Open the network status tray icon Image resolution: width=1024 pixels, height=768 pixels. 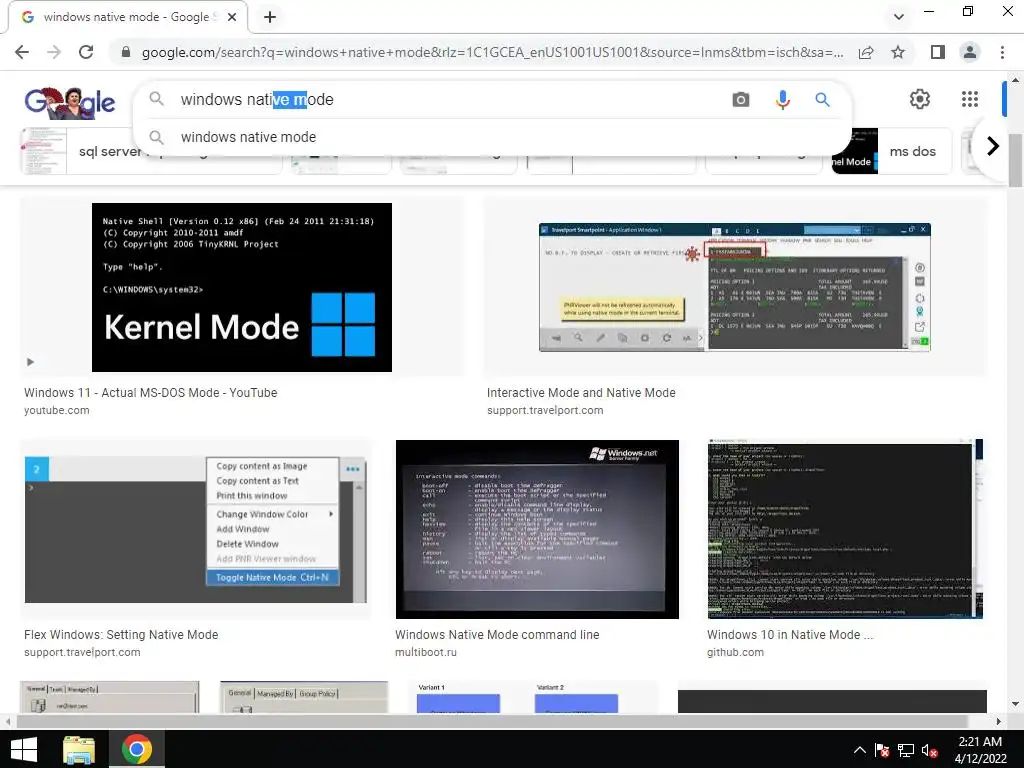(906, 750)
